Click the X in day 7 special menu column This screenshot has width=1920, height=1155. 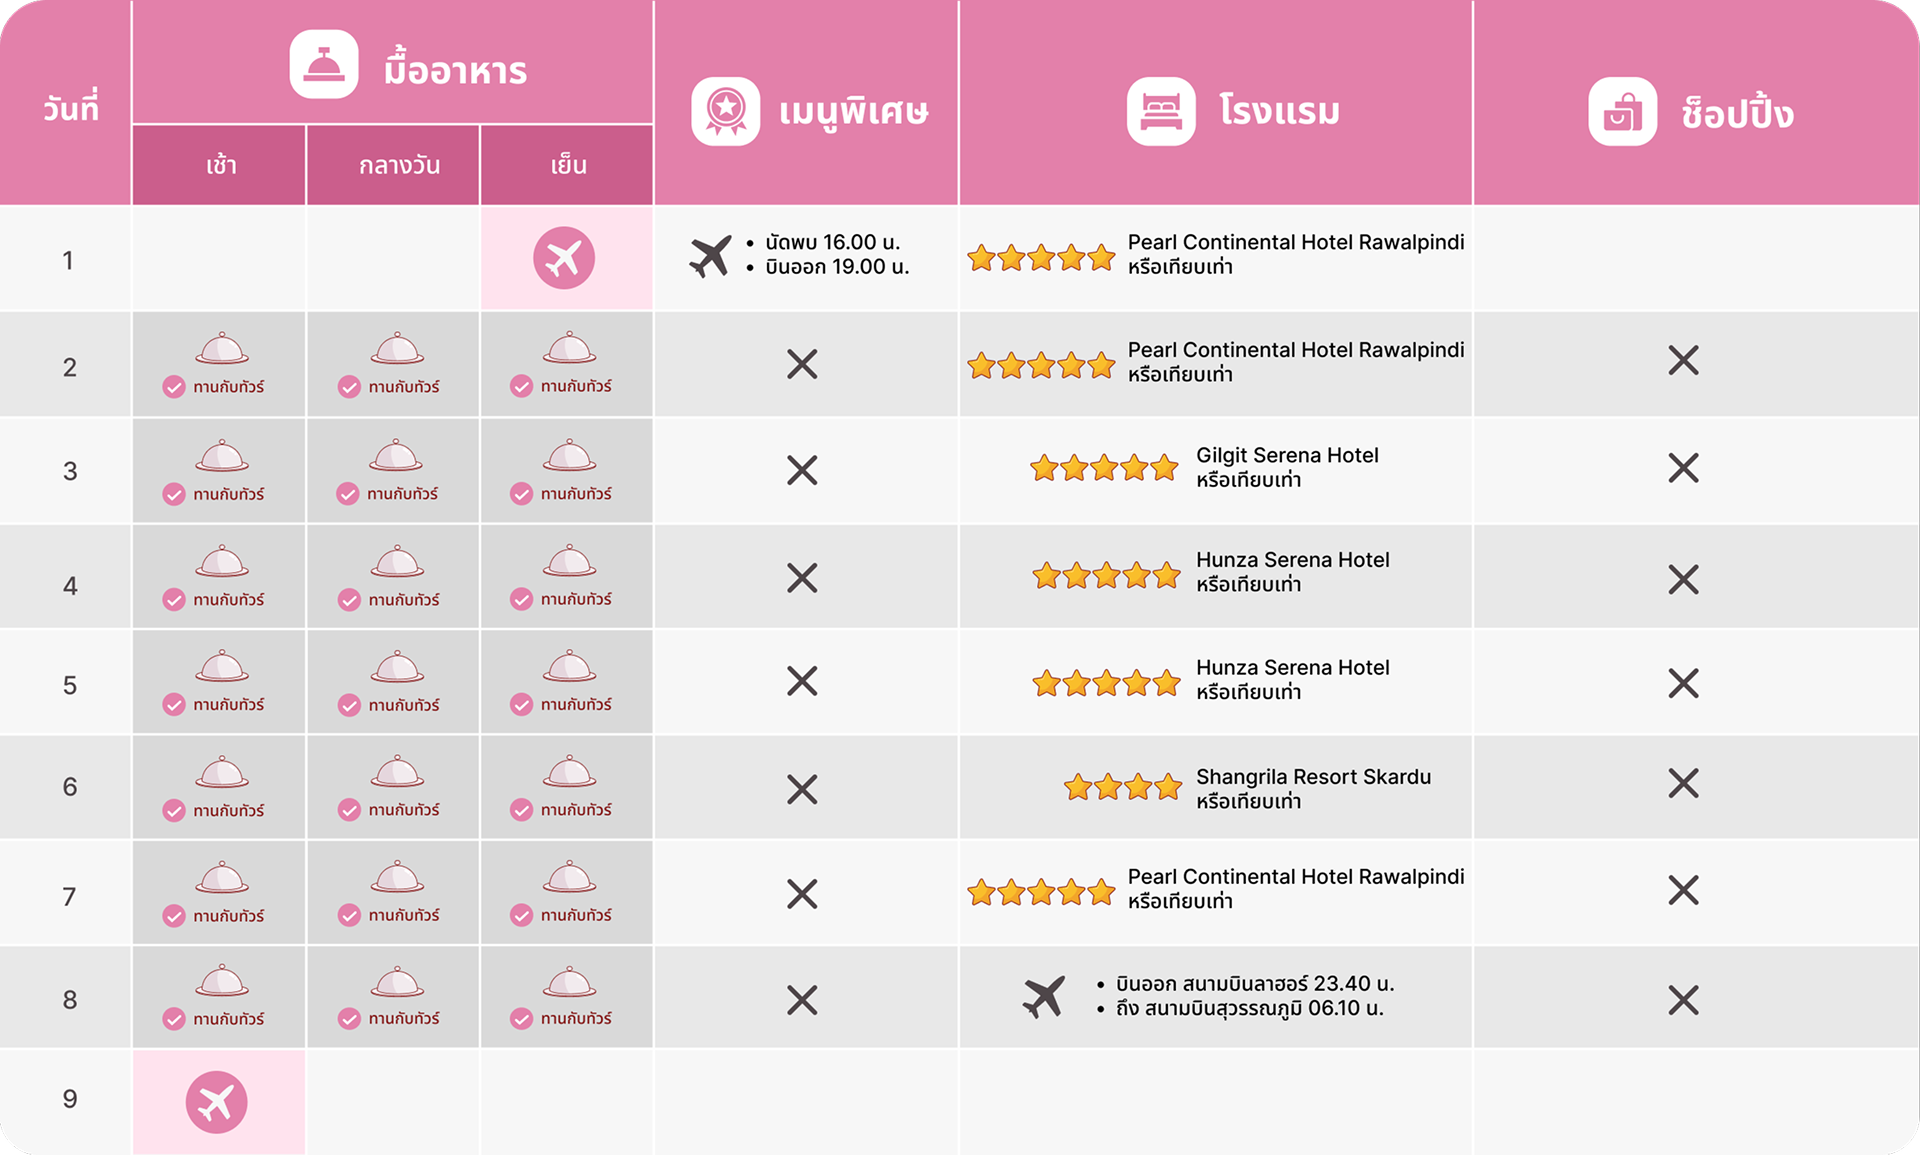coord(802,894)
